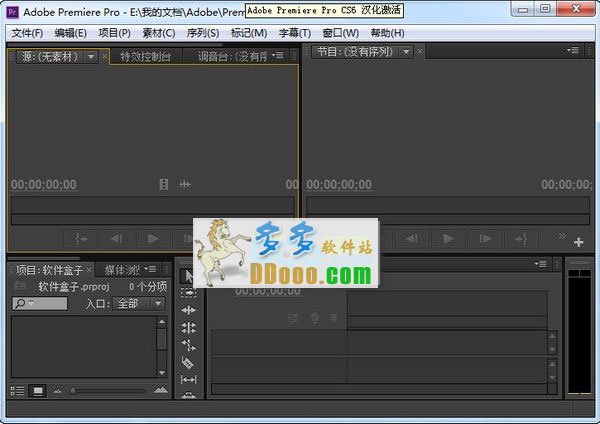This screenshot has width=600, height=424.
Task: Click the drag audio only waveform icon
Action: click(x=185, y=184)
